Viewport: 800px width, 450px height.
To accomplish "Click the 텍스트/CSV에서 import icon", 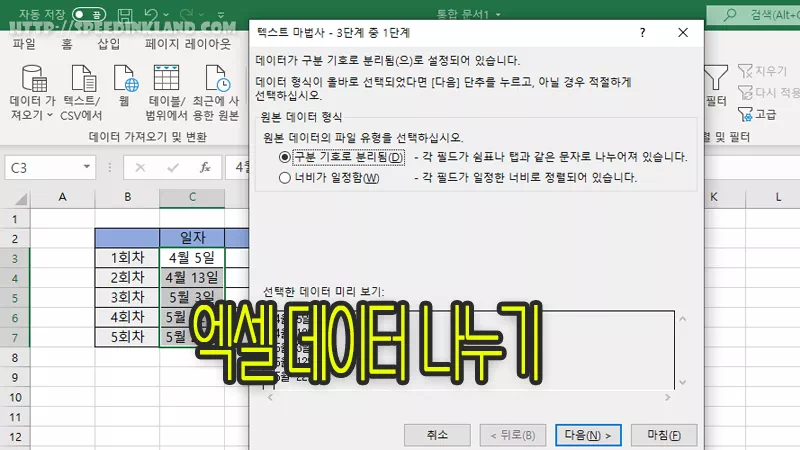I will [x=81, y=80].
